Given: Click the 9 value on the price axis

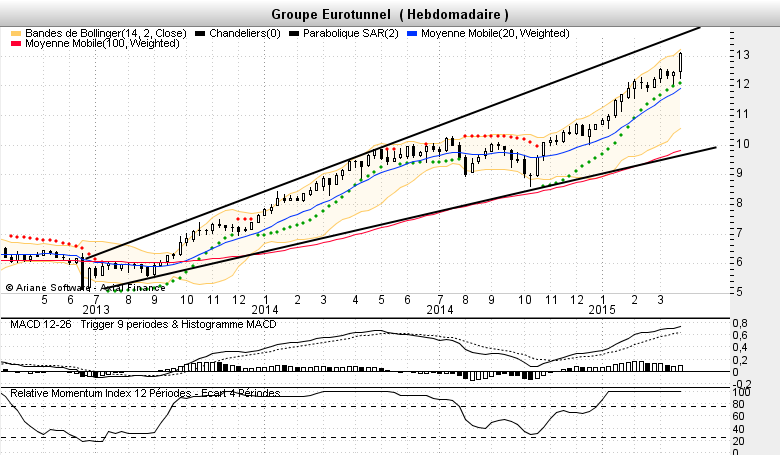Looking at the screenshot, I should (740, 173).
